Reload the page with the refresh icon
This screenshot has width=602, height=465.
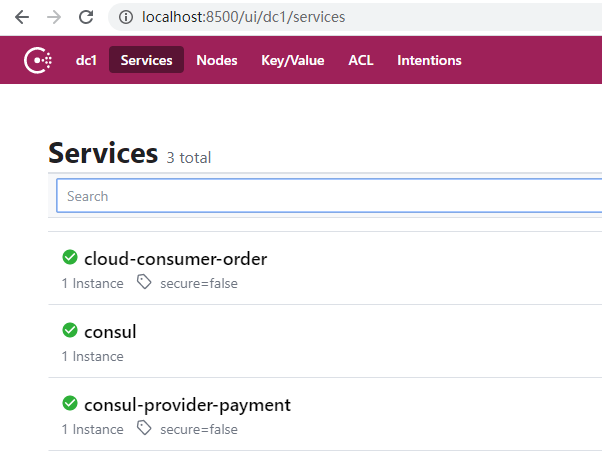86,17
